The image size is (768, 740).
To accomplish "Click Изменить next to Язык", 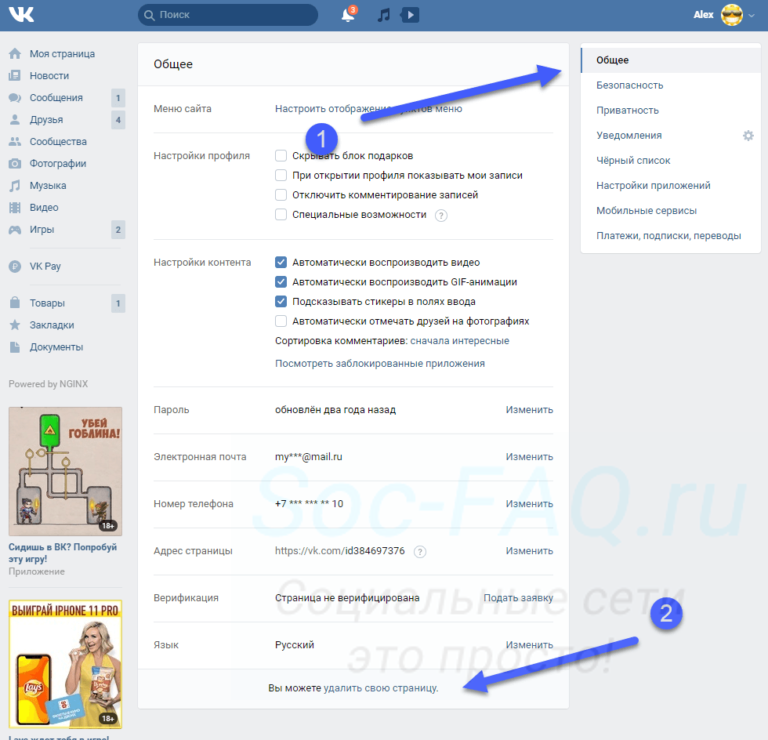I will (529, 645).
